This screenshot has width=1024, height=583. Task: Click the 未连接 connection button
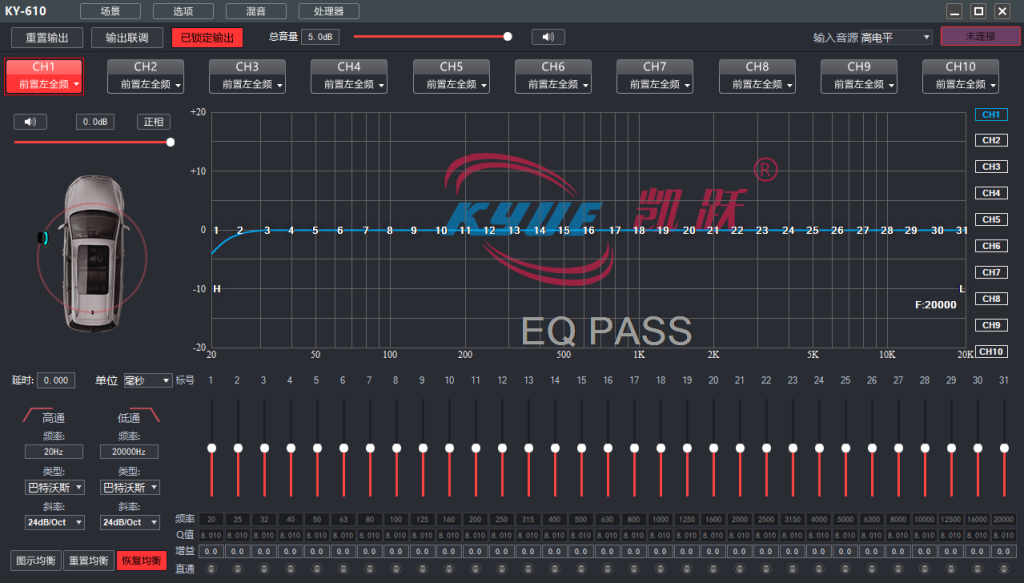980,37
